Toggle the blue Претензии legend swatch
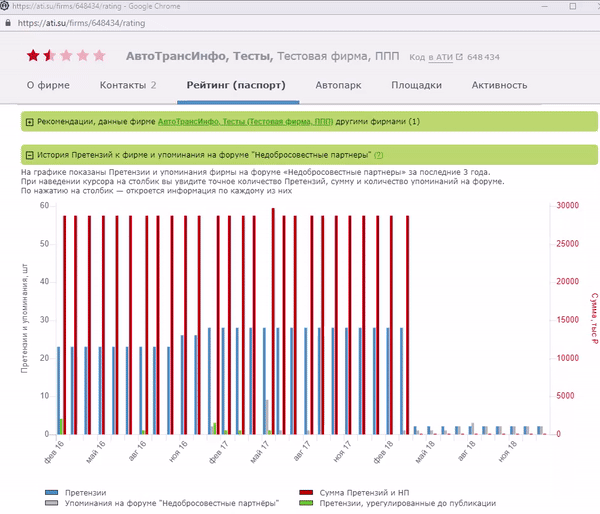Viewport: 600px width, 514px height. (51, 494)
